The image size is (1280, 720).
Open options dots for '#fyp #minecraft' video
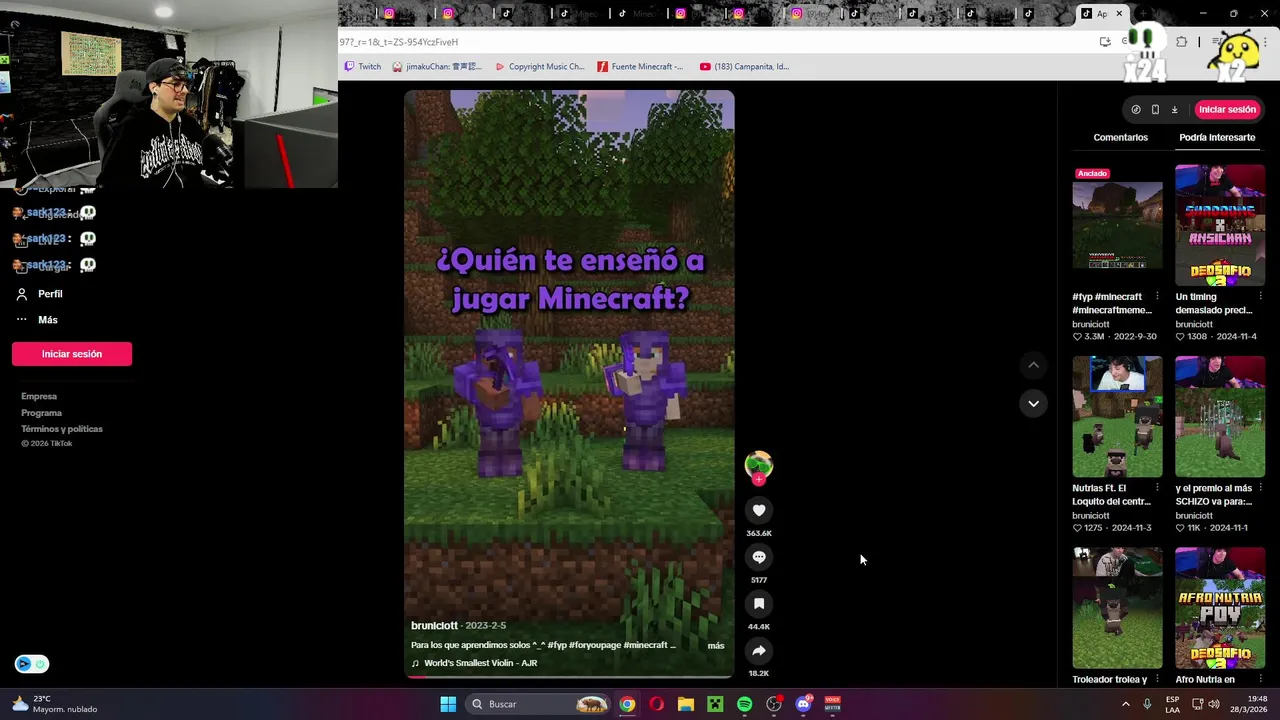(x=1157, y=297)
